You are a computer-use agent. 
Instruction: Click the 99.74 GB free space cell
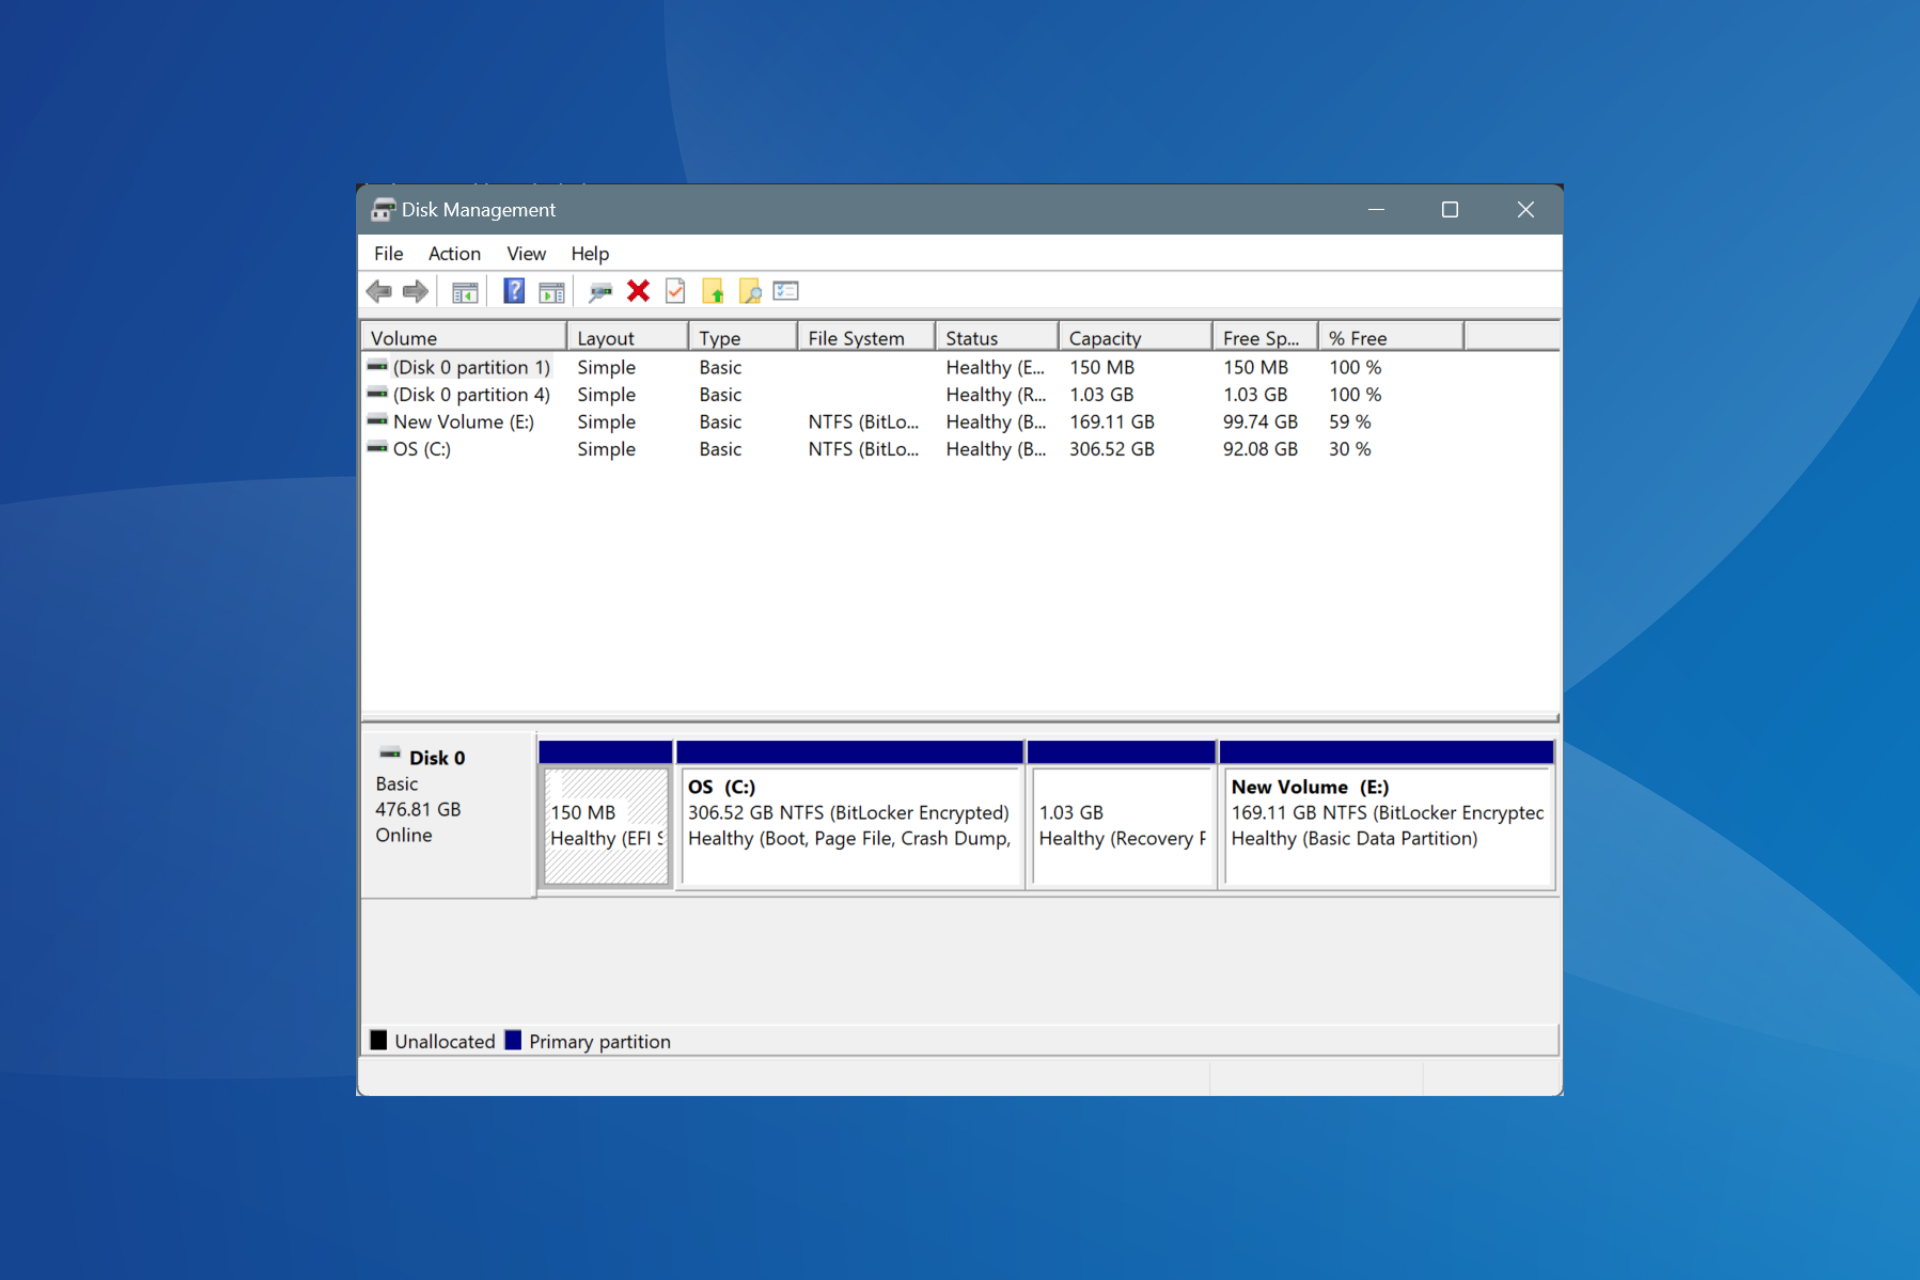[1260, 422]
